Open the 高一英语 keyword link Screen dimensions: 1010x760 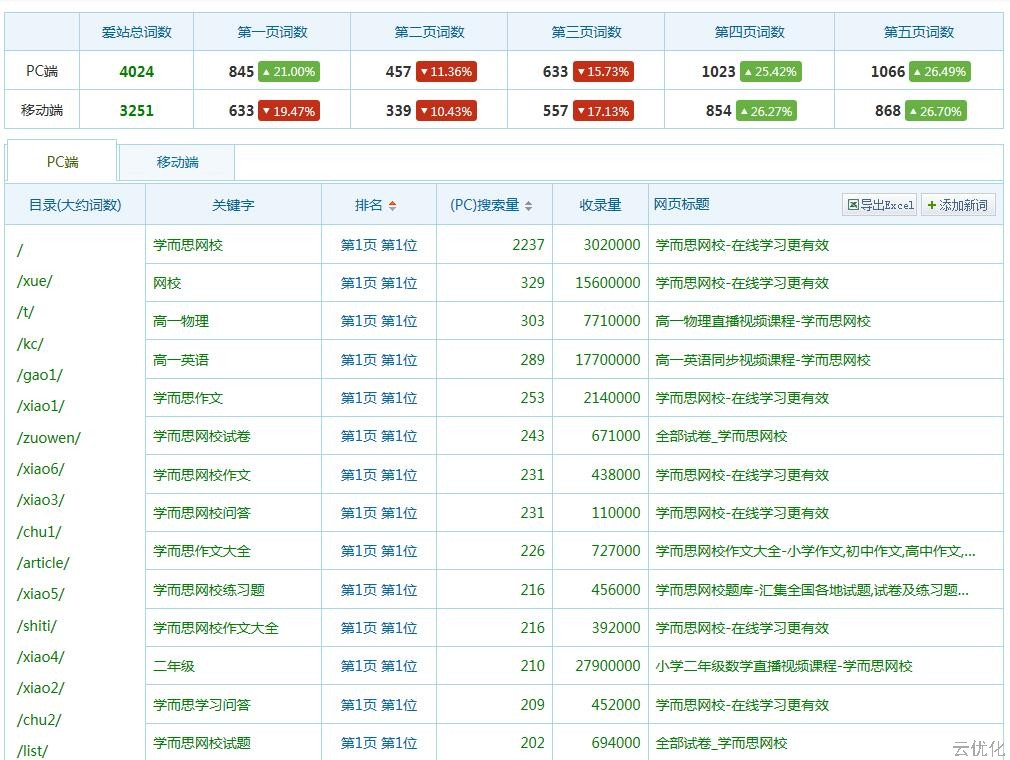tap(181, 359)
